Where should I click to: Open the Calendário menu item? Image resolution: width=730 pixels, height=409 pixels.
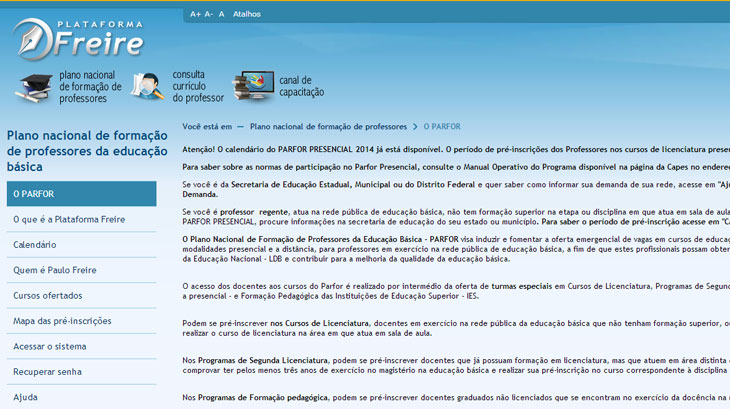click(x=34, y=245)
